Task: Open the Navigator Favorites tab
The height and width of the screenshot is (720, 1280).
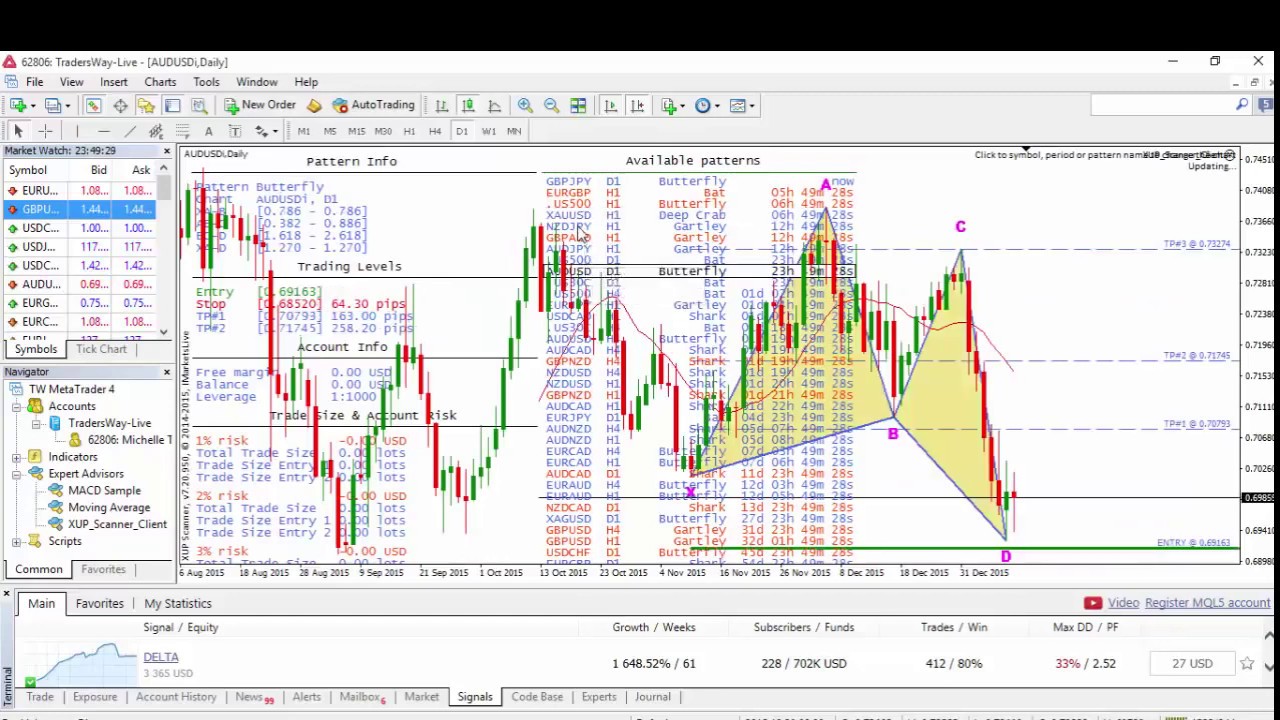Action: [x=103, y=569]
